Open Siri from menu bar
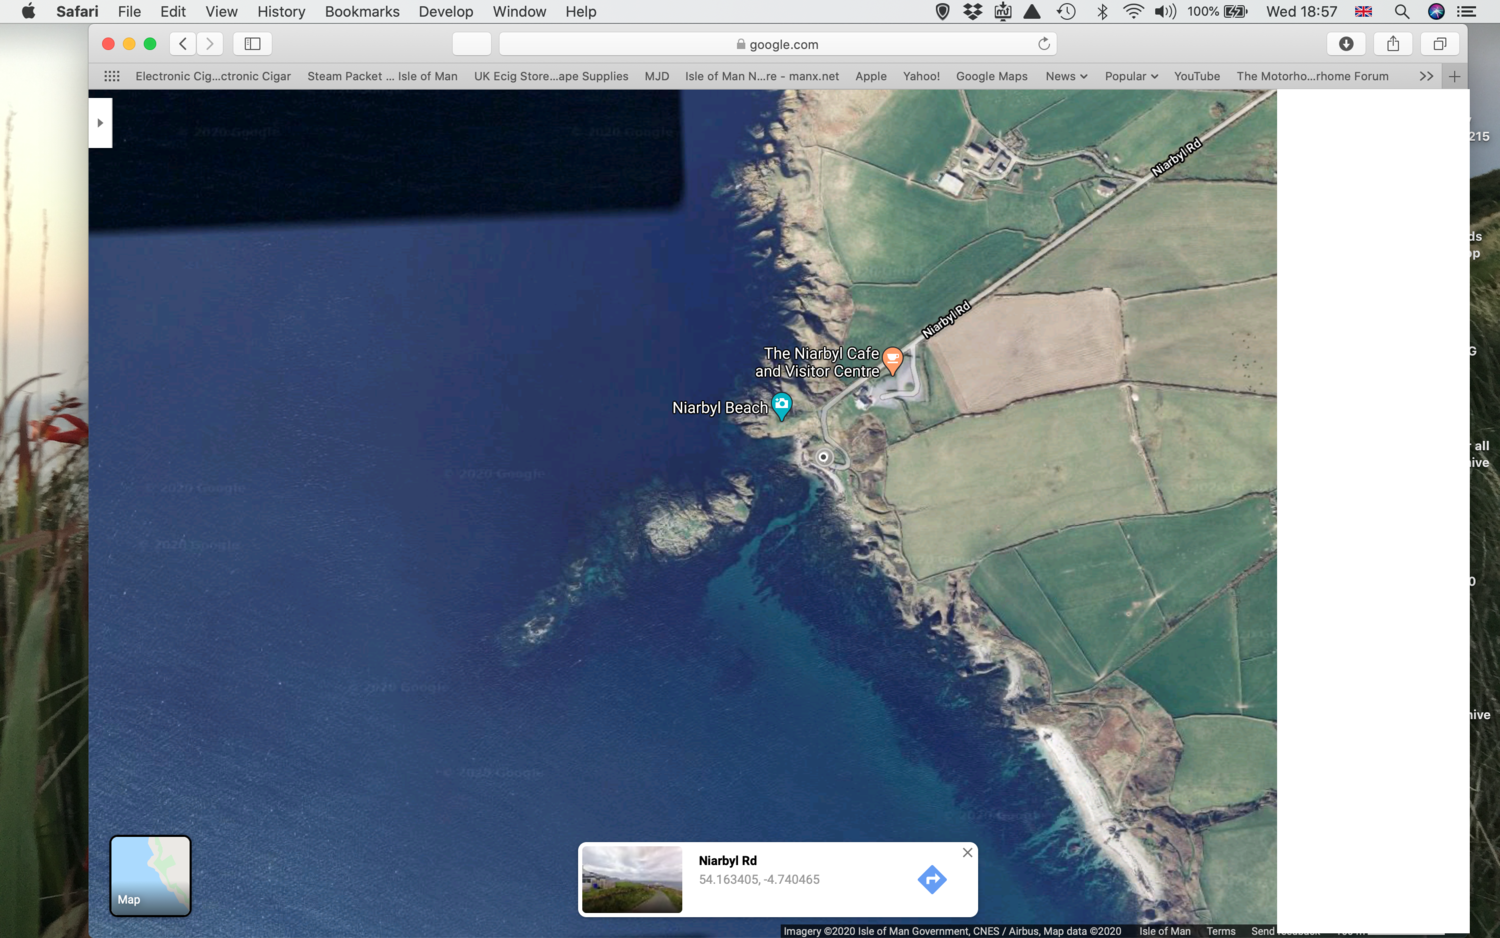1500x938 pixels. pyautogui.click(x=1436, y=12)
